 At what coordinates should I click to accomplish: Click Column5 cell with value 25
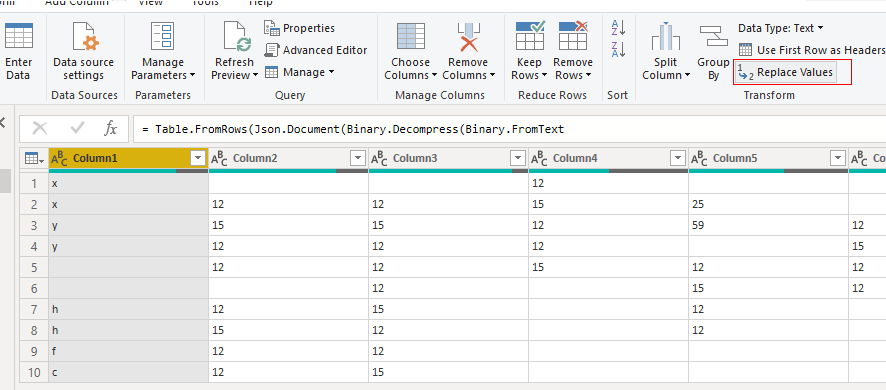tap(768, 204)
